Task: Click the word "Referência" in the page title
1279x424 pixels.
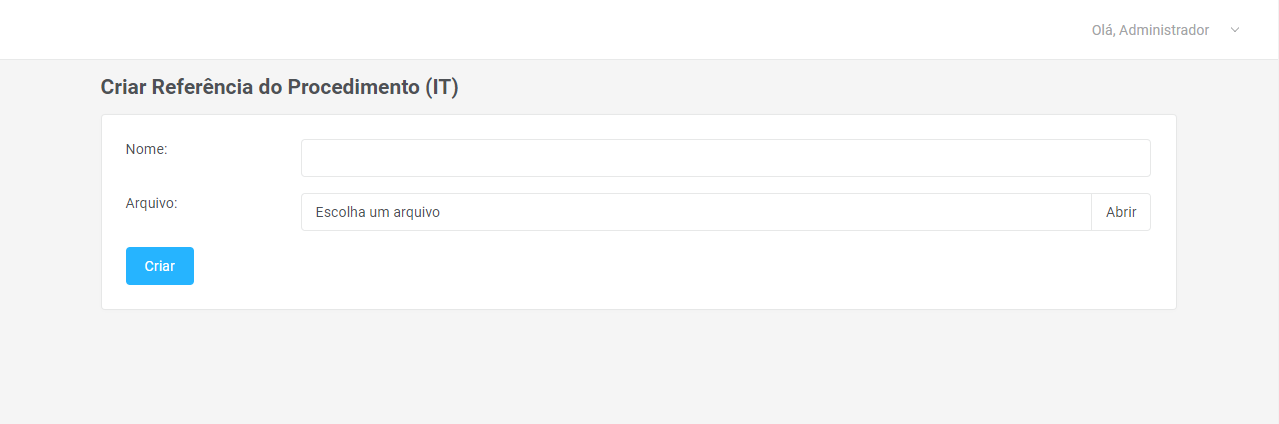Action: coord(202,87)
